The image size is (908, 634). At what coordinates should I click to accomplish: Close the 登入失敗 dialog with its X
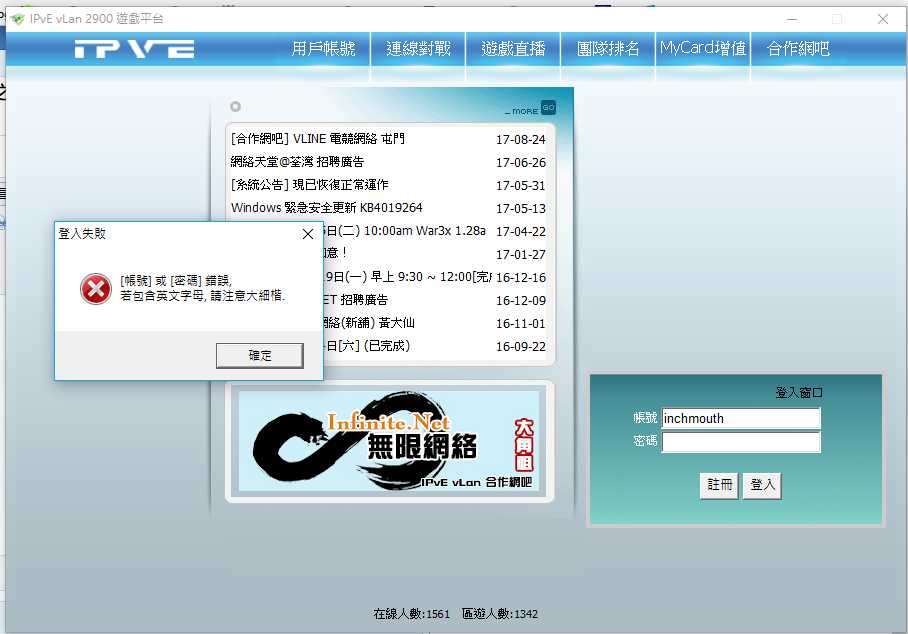pos(308,234)
